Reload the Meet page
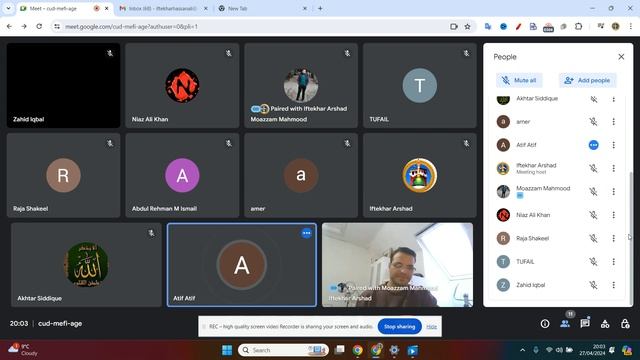This screenshot has width=640, height=360. click(x=39, y=27)
